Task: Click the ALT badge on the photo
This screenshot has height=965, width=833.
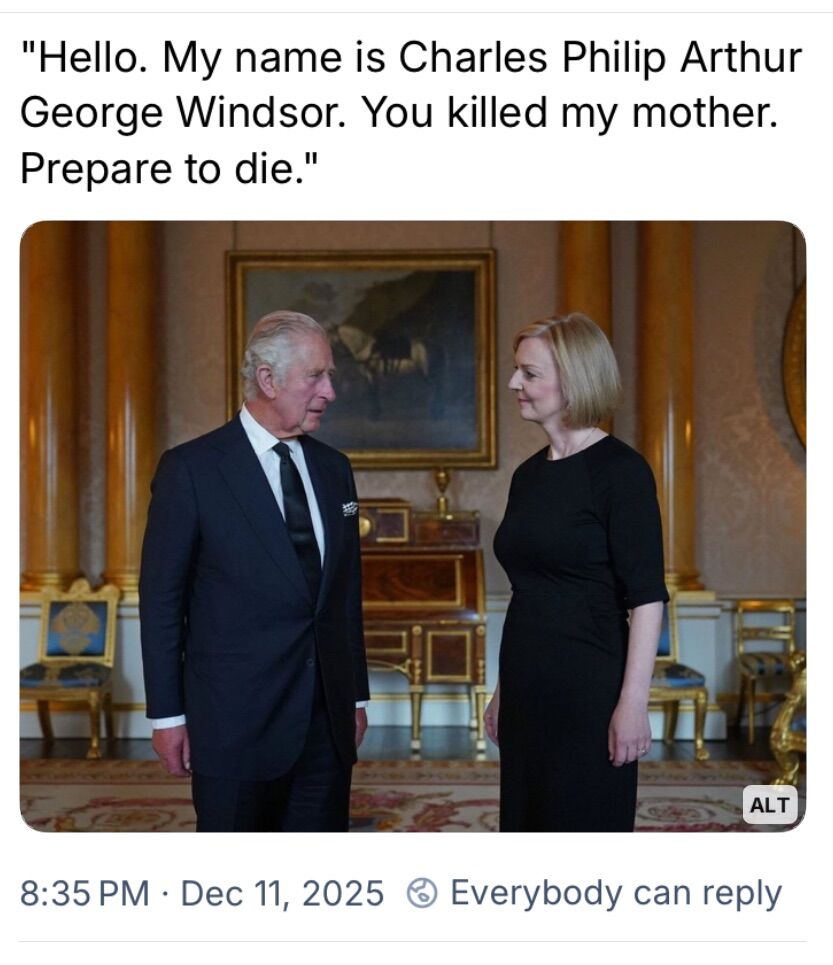Action: (x=769, y=804)
